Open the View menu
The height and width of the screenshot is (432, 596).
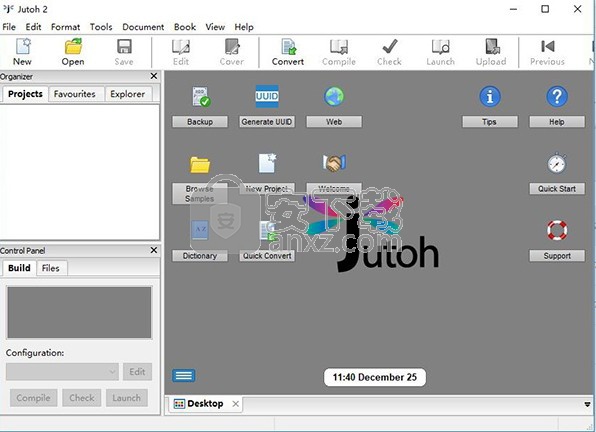[215, 27]
